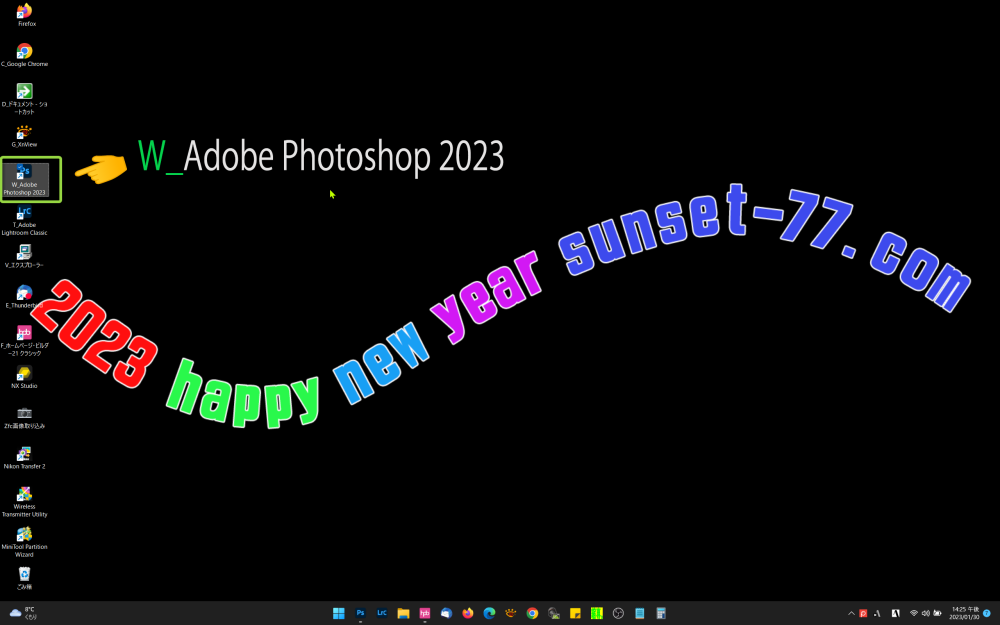Select the D_ドキュメント shortcut on the desktop
The image size is (1000, 625).
click(24, 99)
